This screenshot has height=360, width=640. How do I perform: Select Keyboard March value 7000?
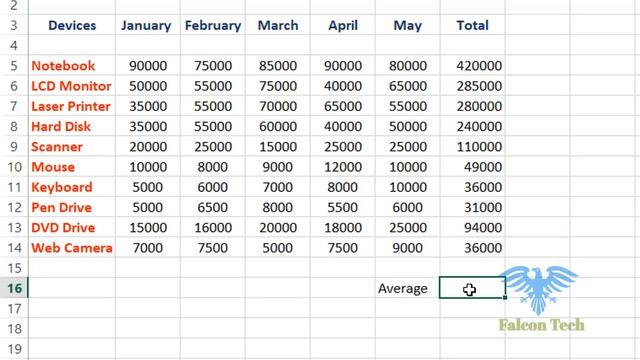(x=278, y=187)
